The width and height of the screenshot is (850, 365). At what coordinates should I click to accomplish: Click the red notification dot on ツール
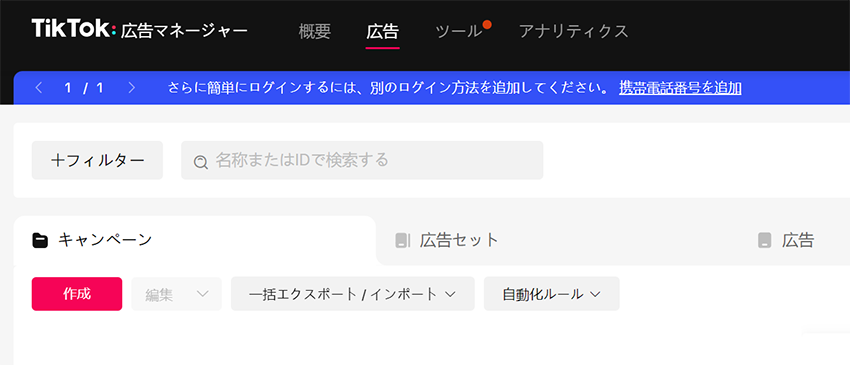tap(487, 24)
